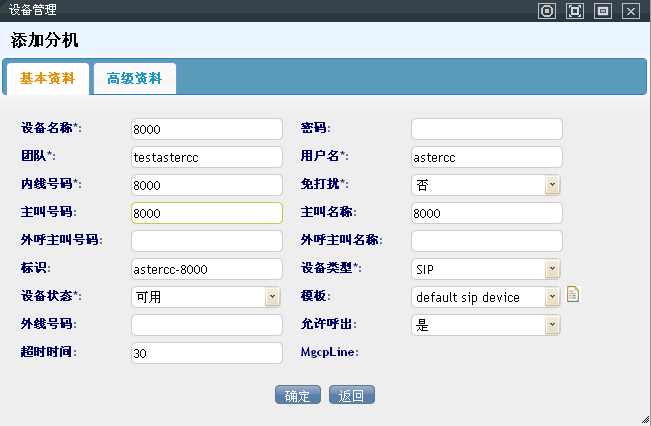
Task: Switch to the 高级资料 tab
Action: point(135,79)
